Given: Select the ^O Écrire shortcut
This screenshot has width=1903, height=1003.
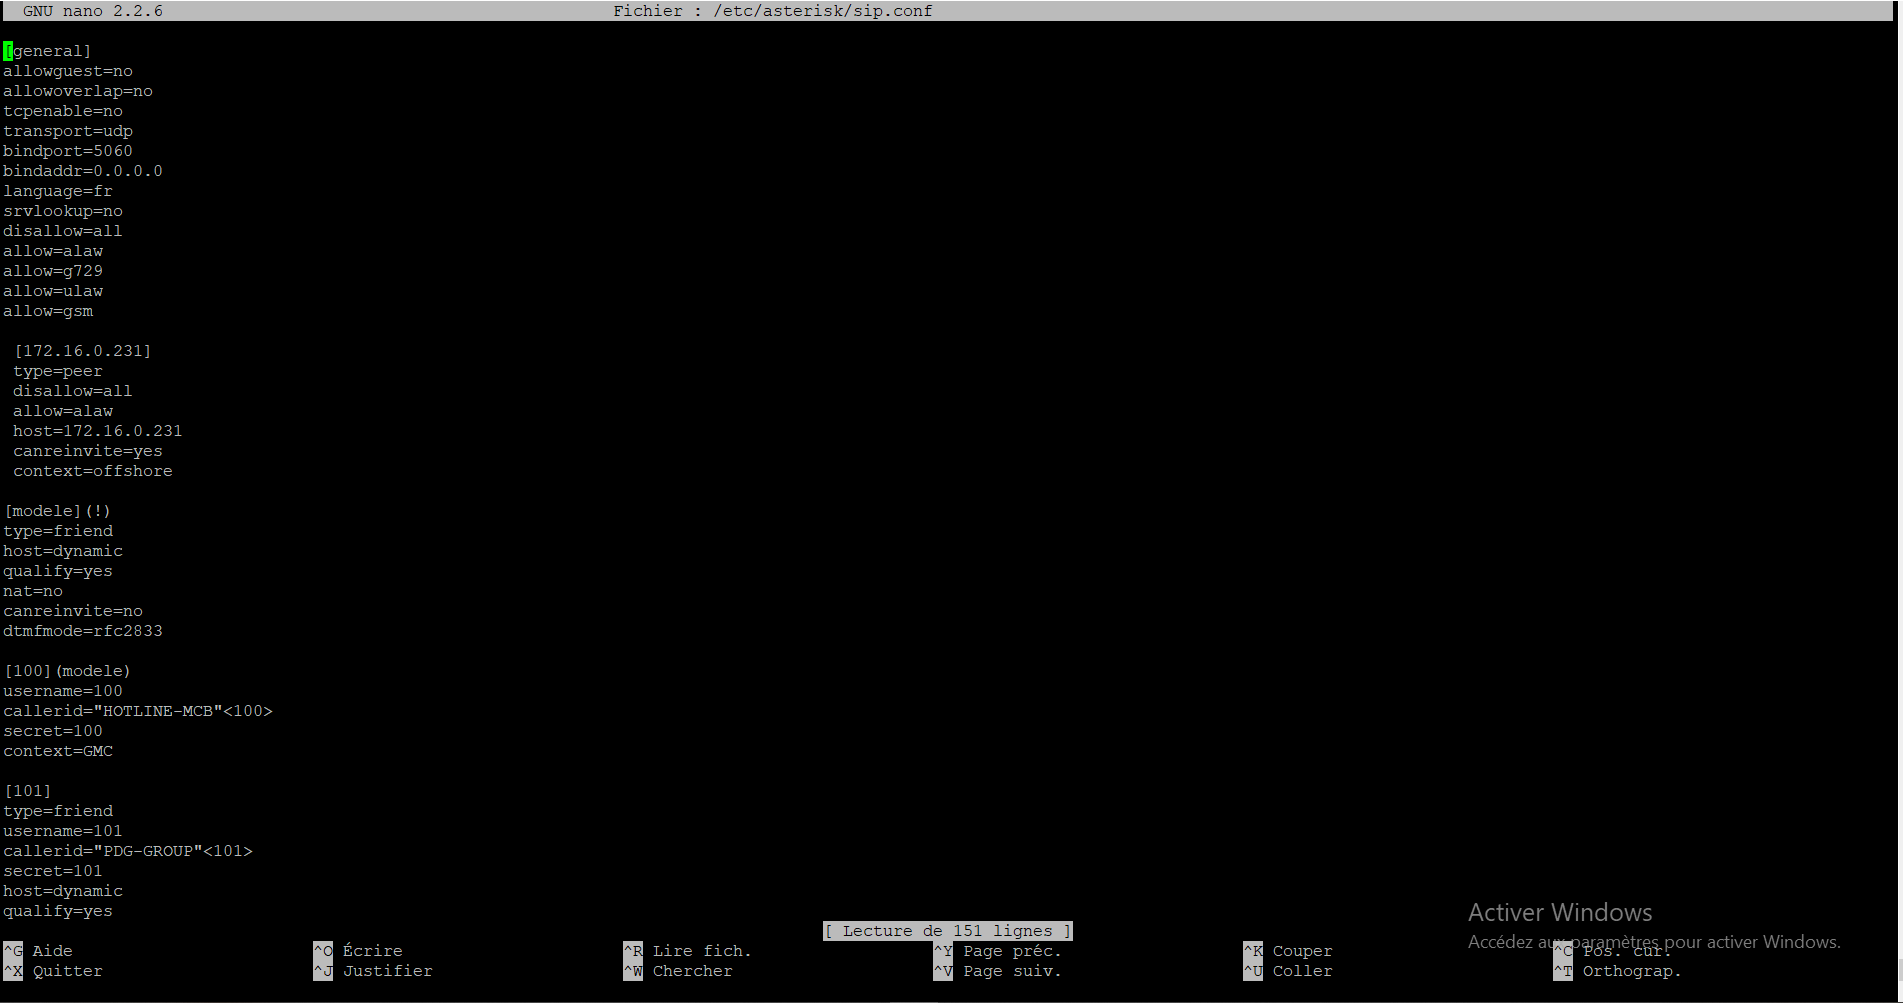Looking at the screenshot, I should [x=358, y=951].
